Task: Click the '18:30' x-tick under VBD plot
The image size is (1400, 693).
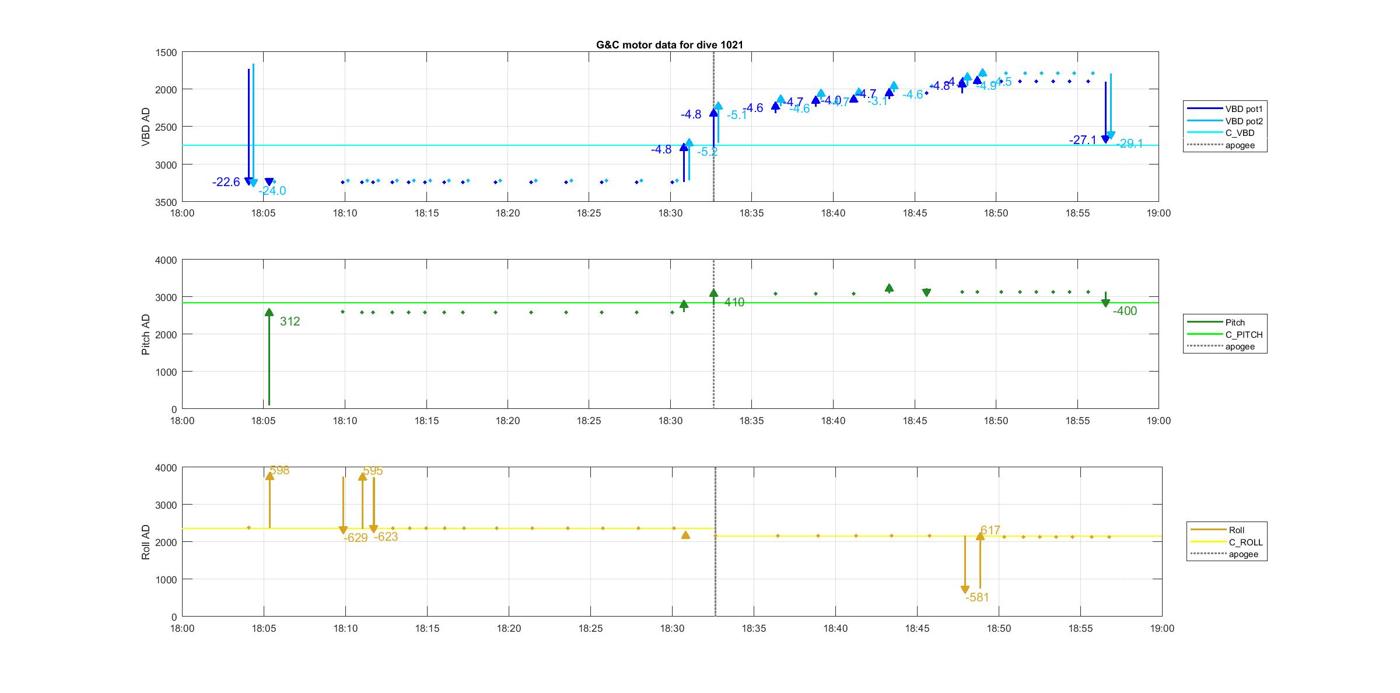Action: coord(670,213)
